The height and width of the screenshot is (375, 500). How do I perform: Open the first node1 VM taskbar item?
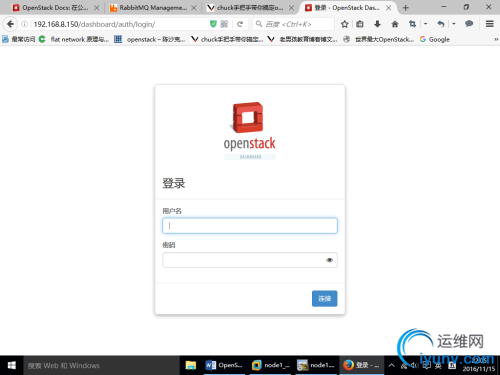(270, 365)
